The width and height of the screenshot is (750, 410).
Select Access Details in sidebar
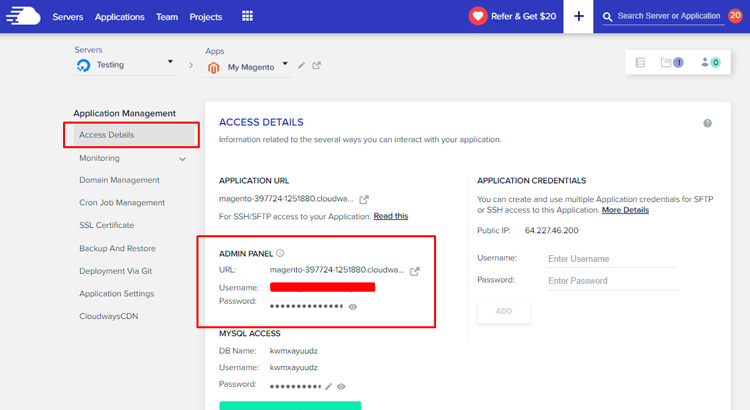pos(135,135)
